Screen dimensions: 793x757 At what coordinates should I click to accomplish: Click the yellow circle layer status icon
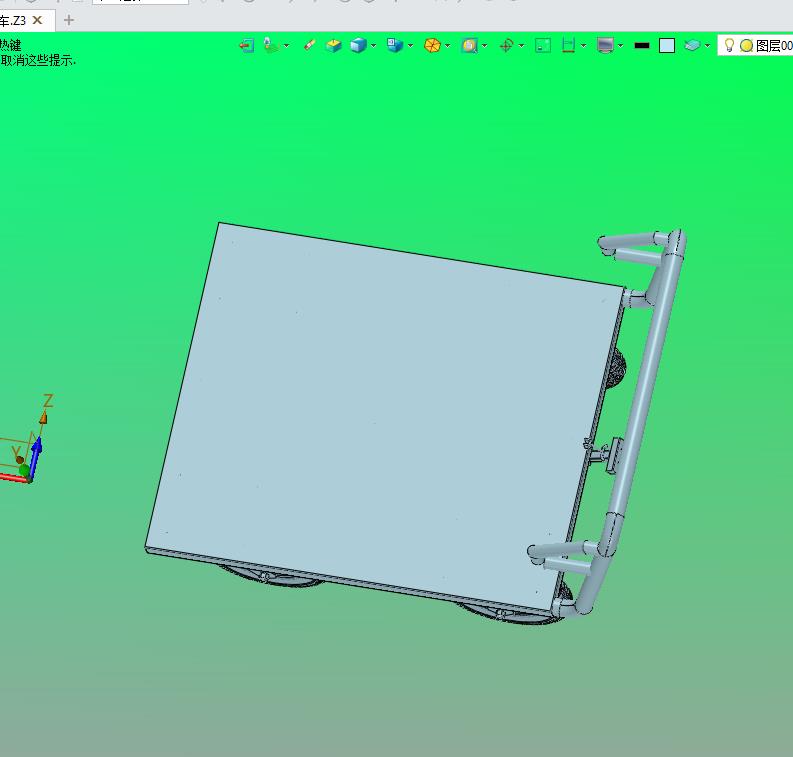point(746,46)
